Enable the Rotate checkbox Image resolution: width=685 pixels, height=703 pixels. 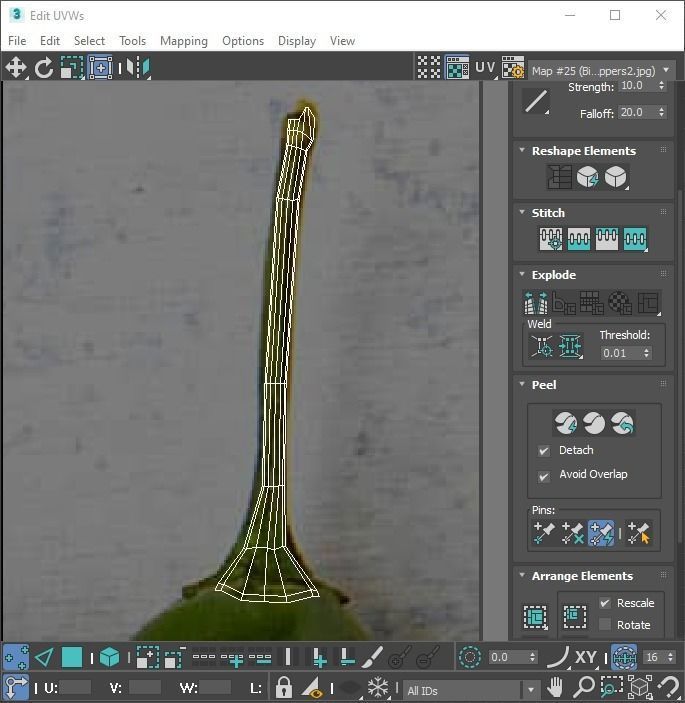(605, 625)
